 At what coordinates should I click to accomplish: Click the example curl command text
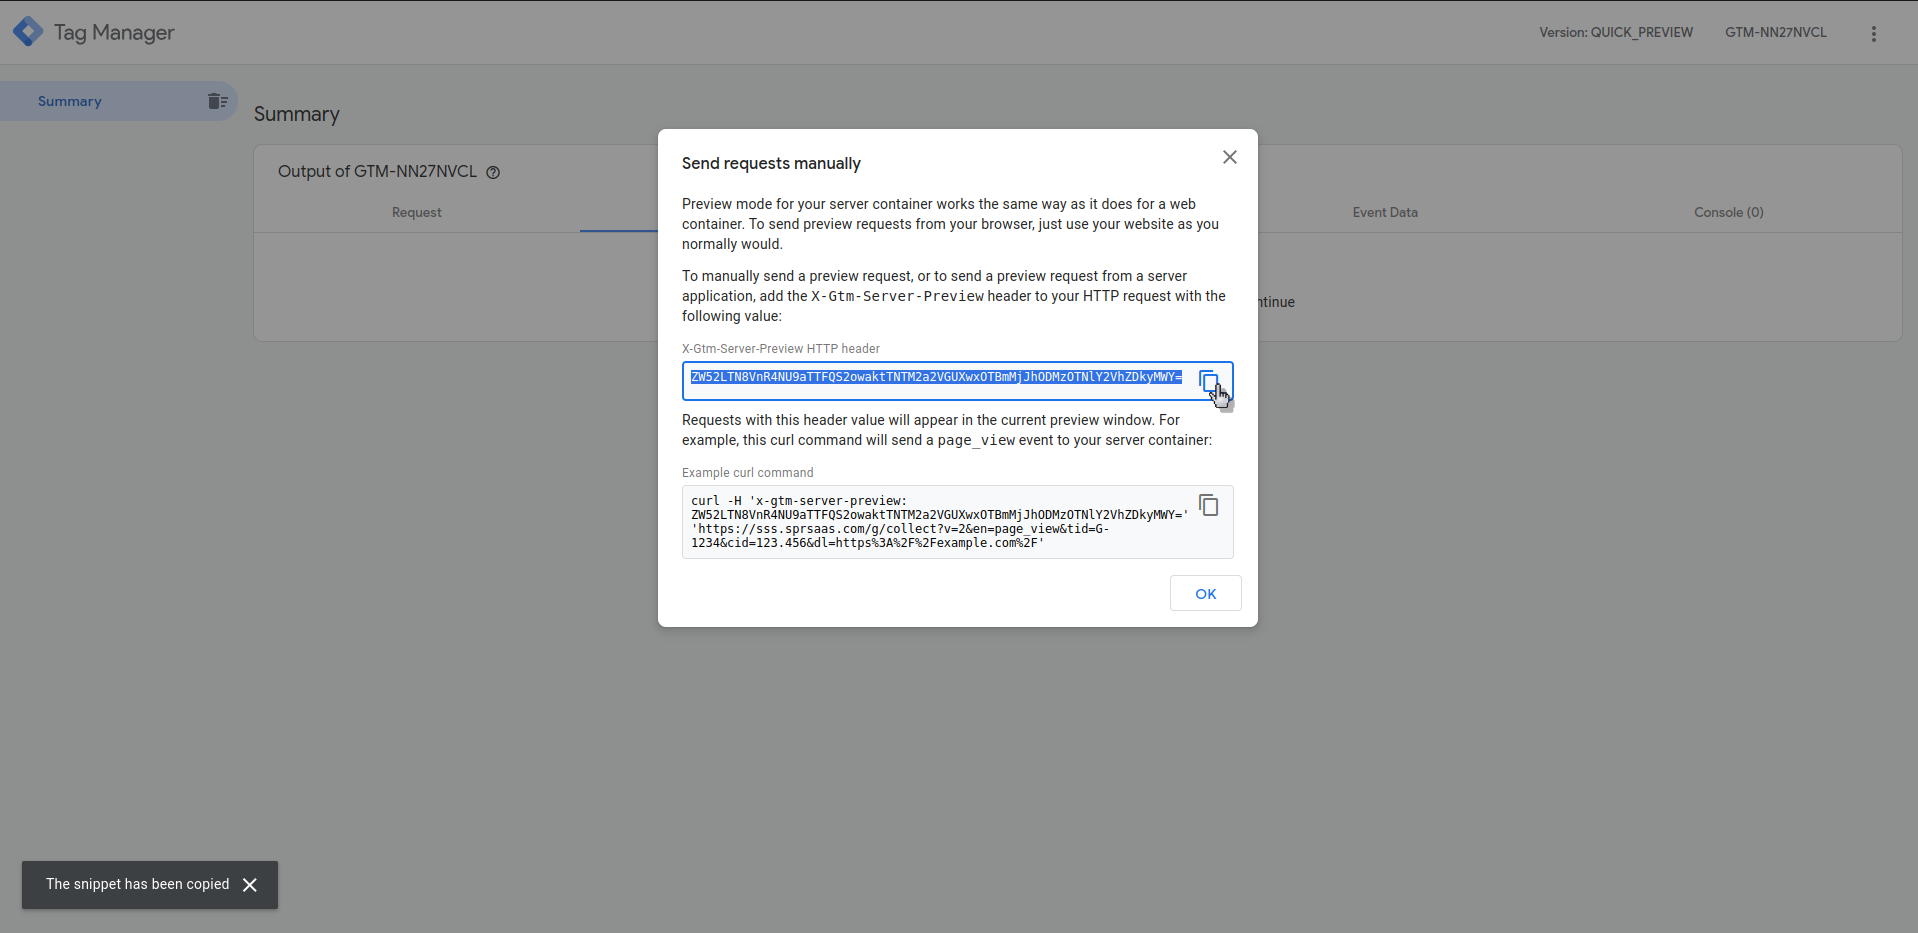[x=940, y=522]
